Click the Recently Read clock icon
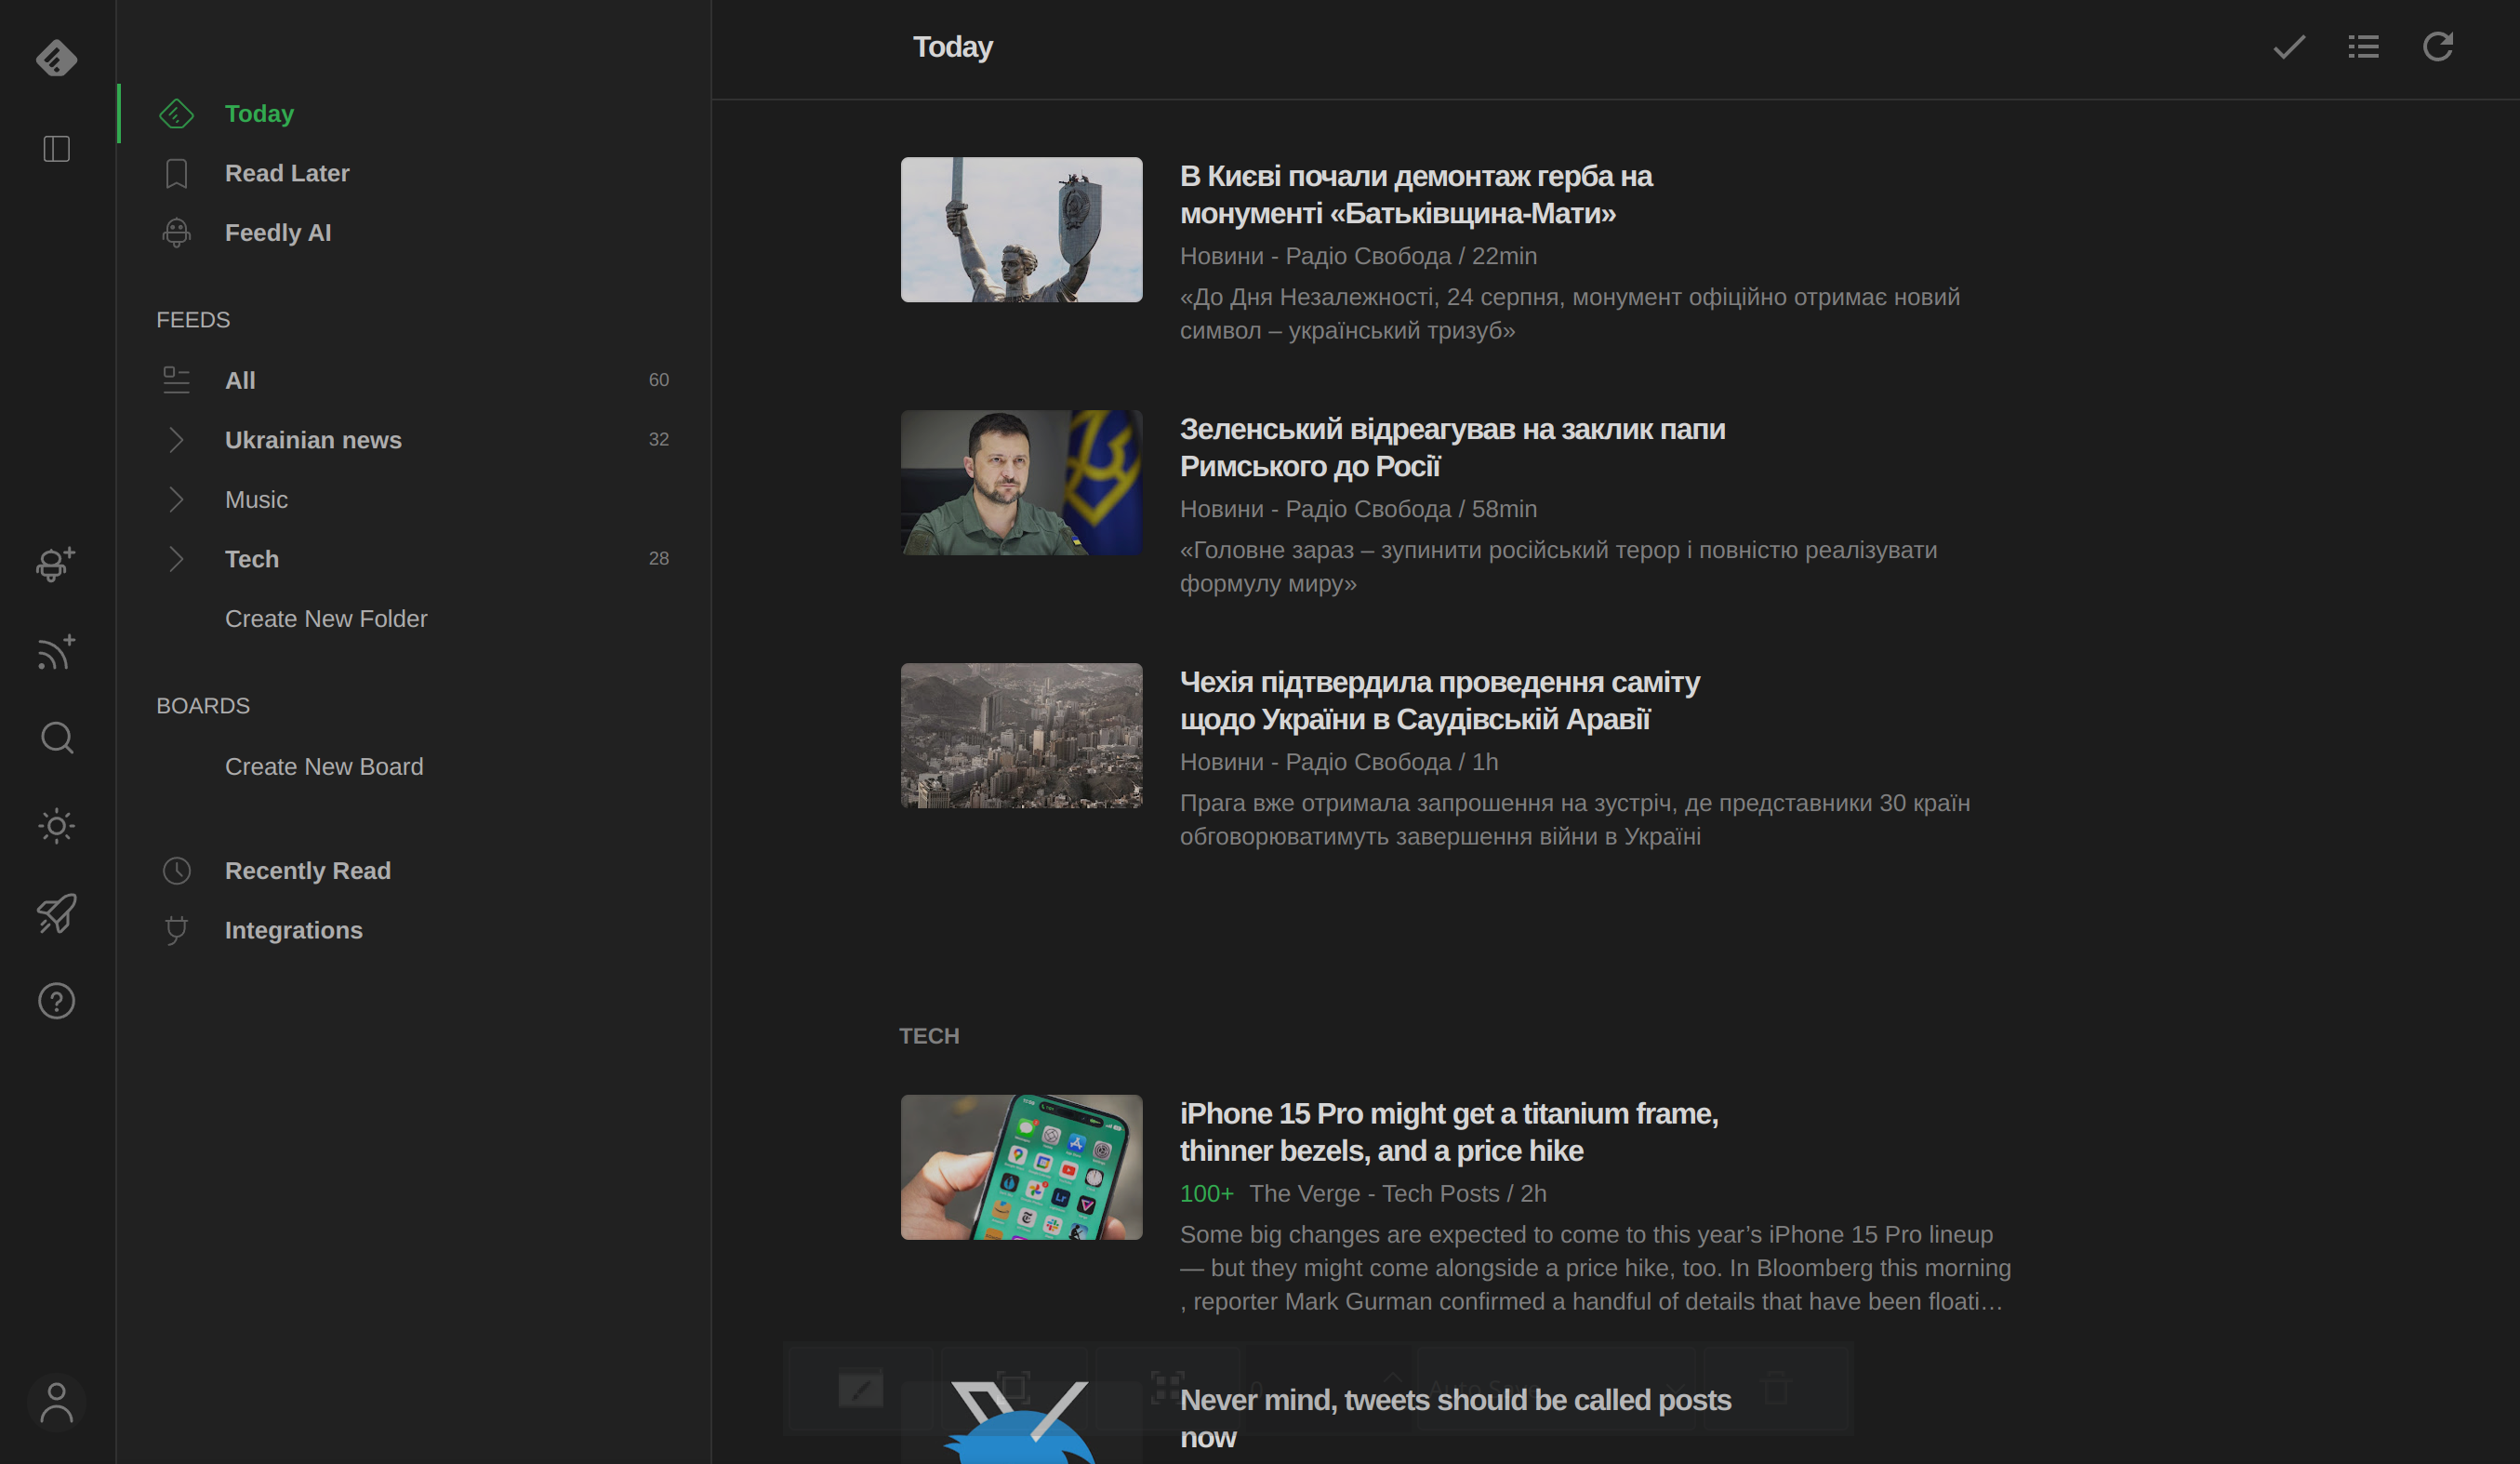Image resolution: width=2520 pixels, height=1464 pixels. pos(176,871)
